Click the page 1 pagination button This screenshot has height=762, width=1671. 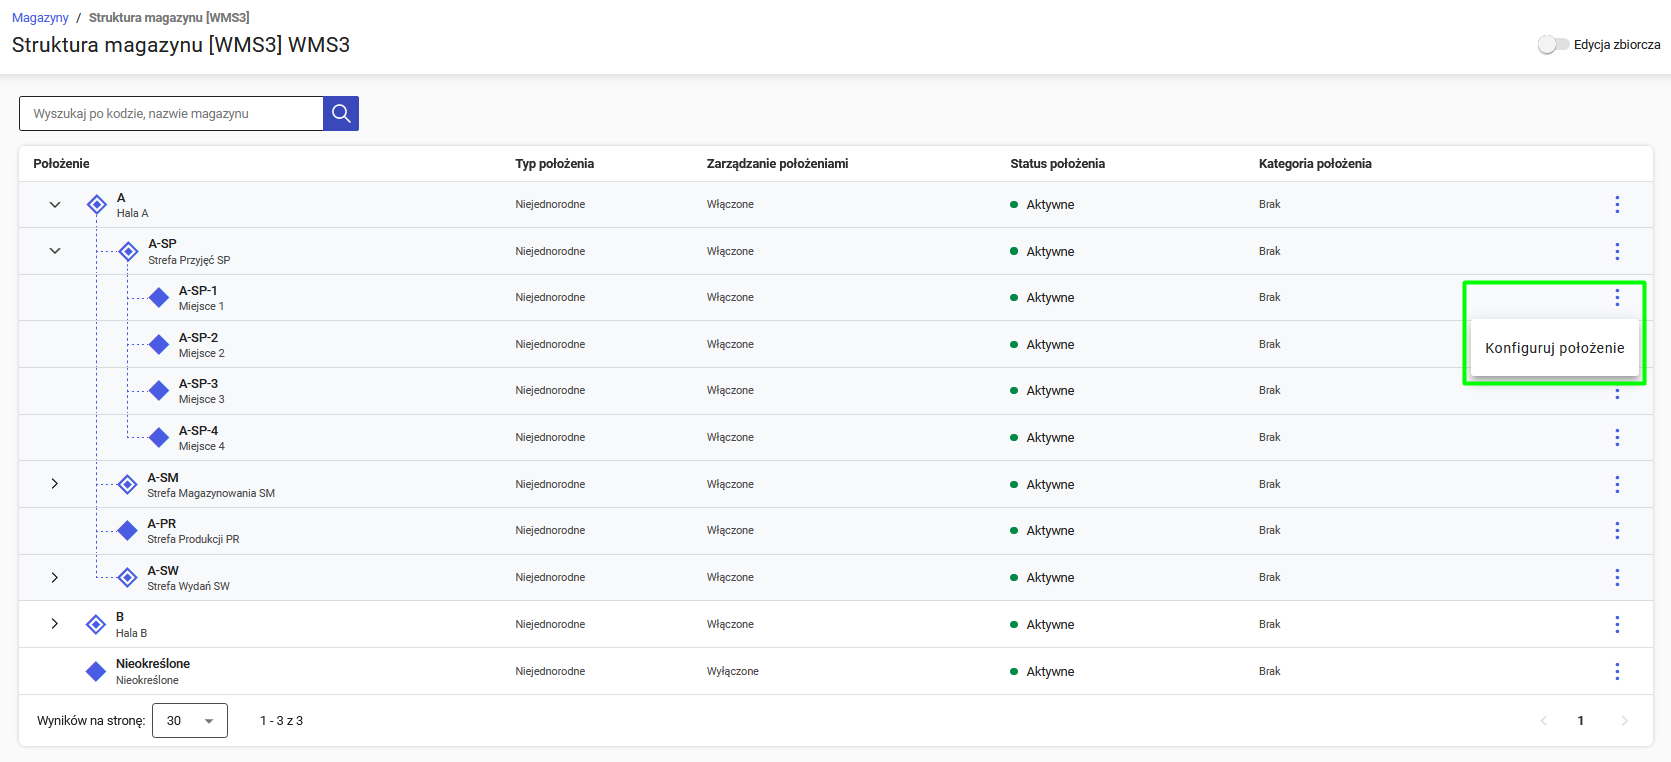(x=1580, y=721)
